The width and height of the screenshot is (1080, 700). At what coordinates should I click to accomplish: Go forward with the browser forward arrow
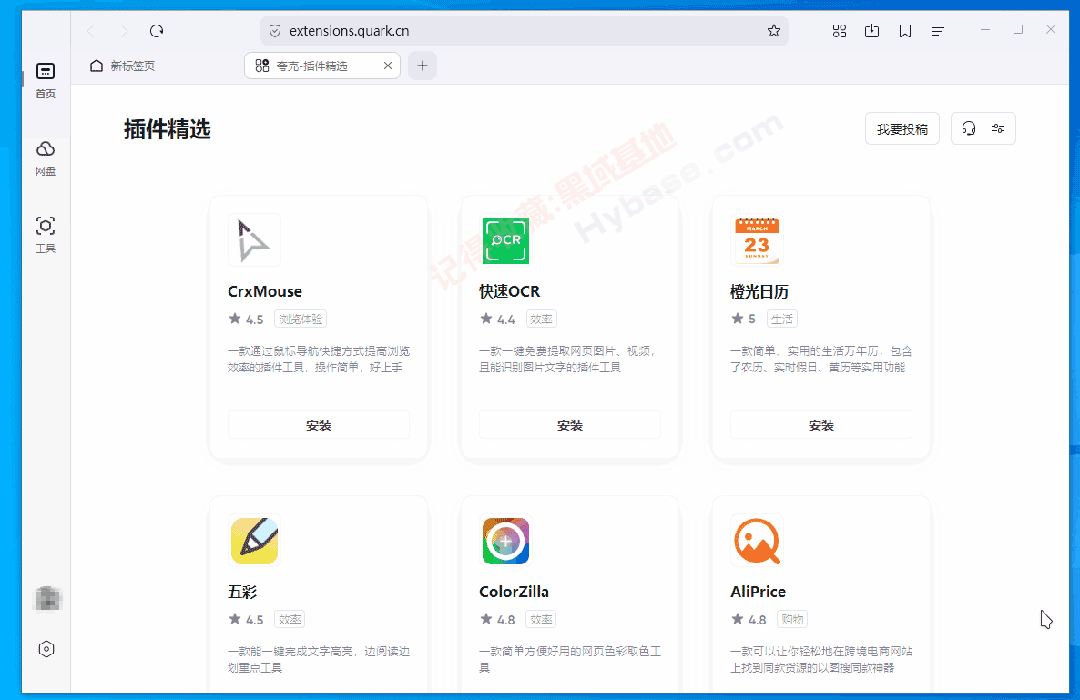(x=124, y=31)
